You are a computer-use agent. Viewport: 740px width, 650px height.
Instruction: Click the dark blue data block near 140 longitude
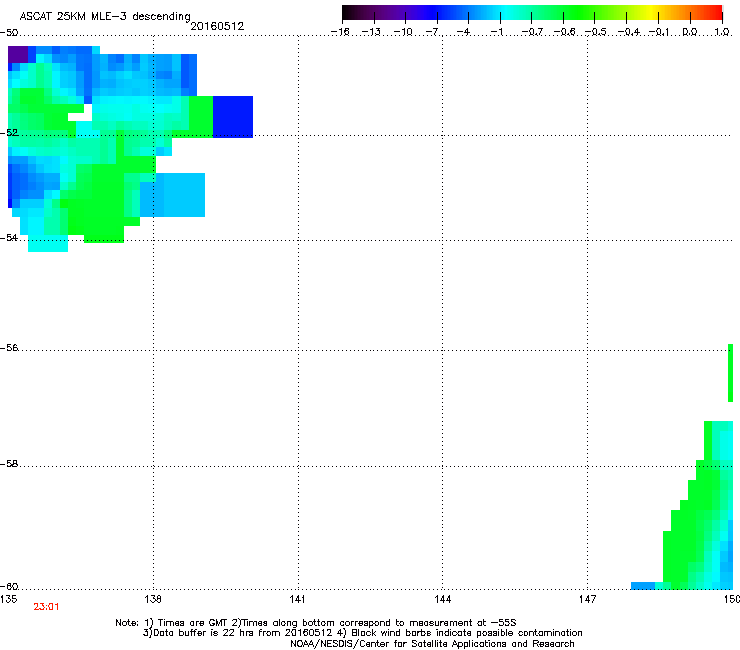click(233, 117)
